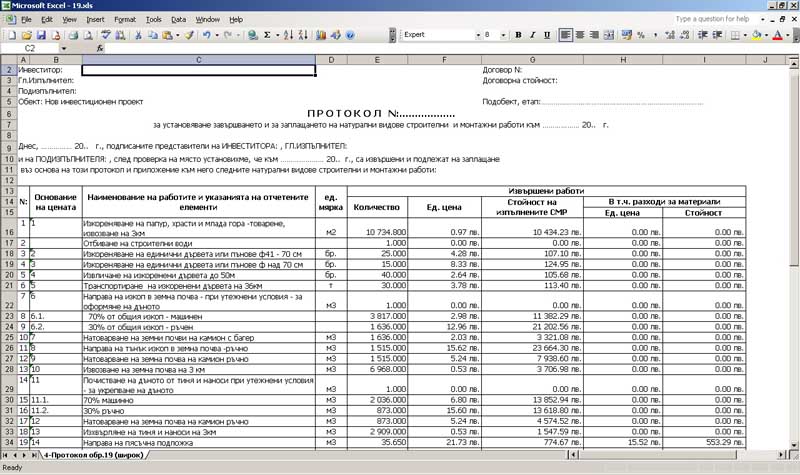Create a new blank workbook
Viewport: 800px width, 475px height.
pos(12,35)
